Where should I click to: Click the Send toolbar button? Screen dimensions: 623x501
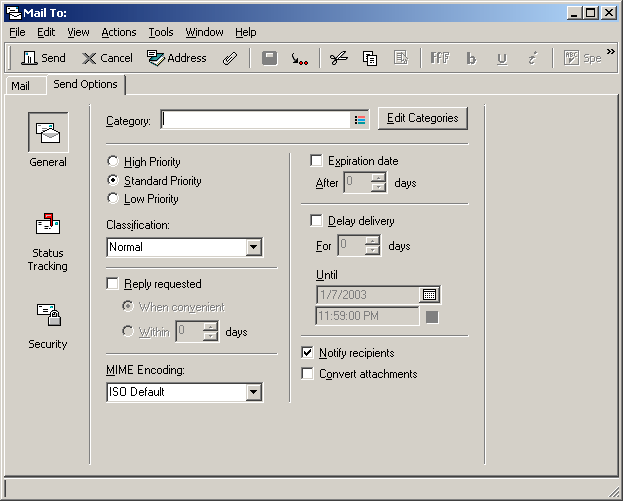pyautogui.click(x=43, y=58)
